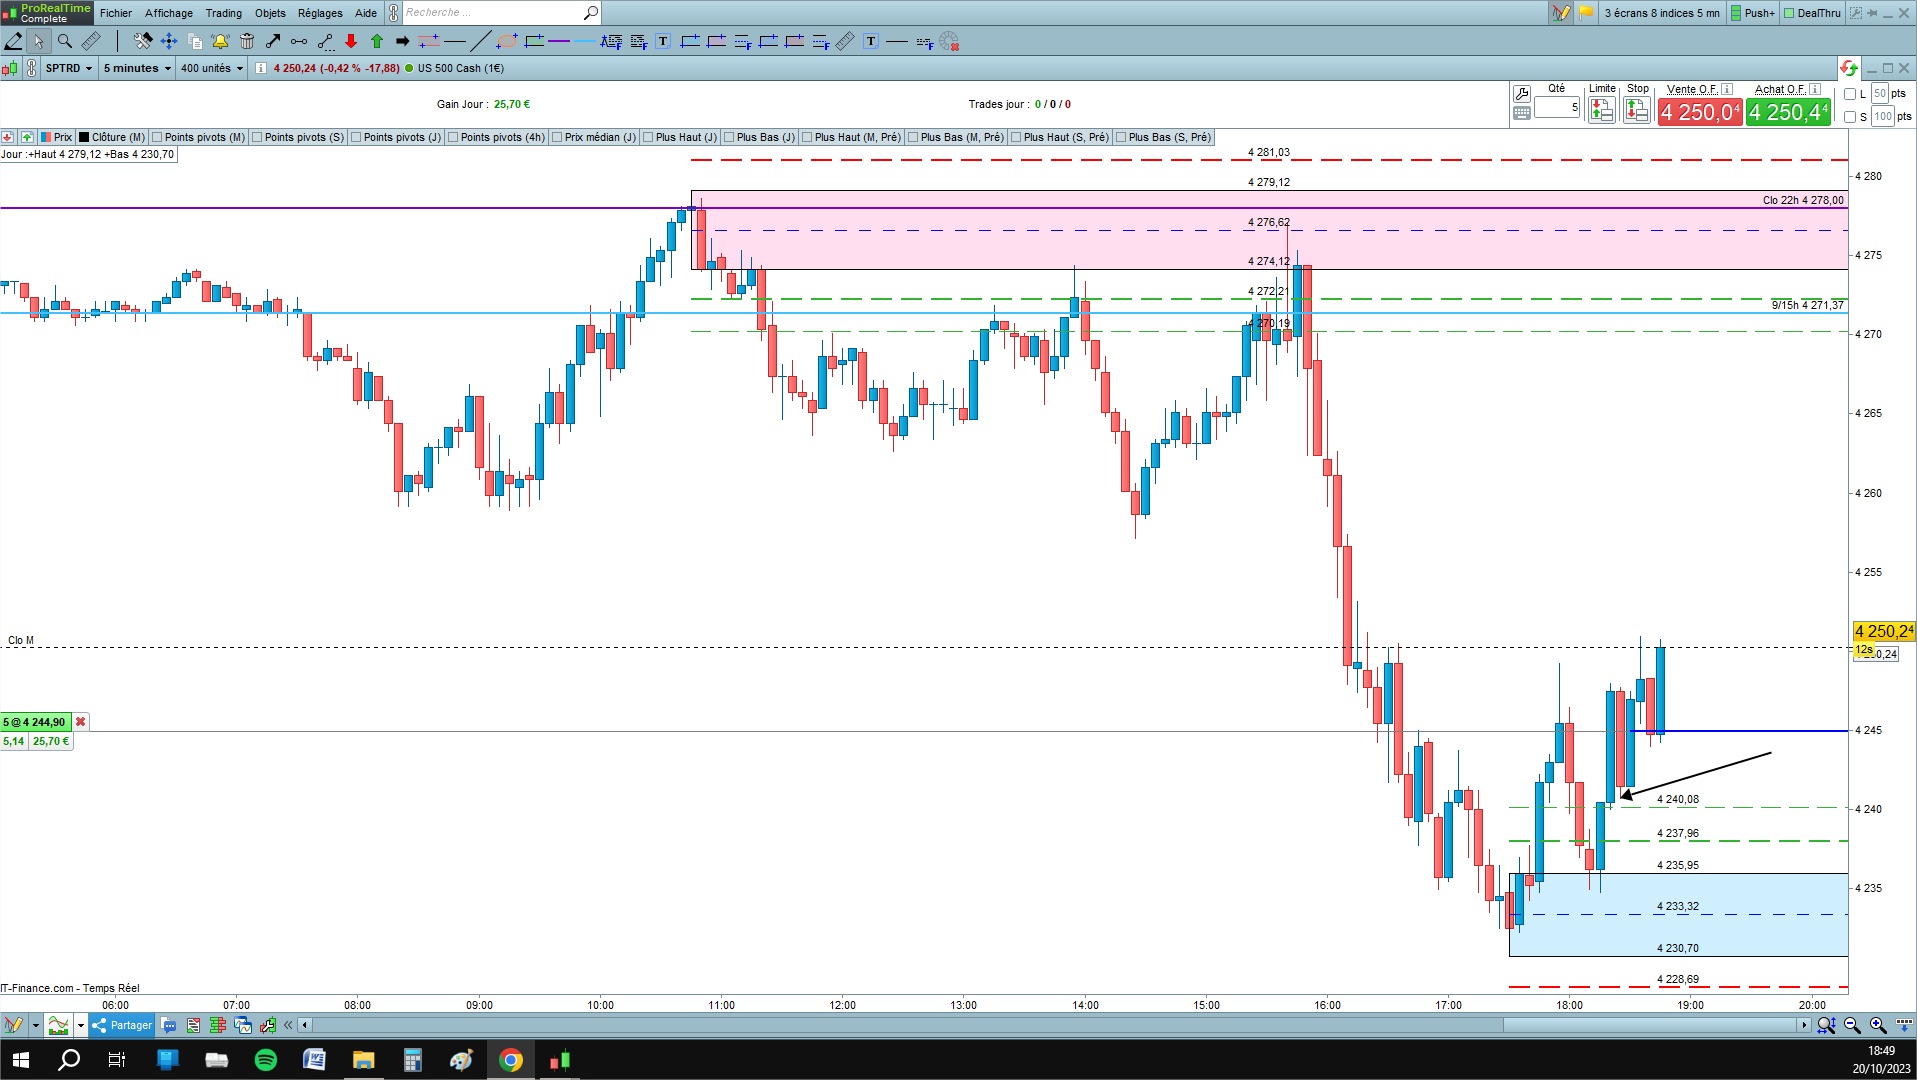Open Calculator from the taskbar
Viewport: 1917px width, 1080px height.
pyautogui.click(x=413, y=1060)
